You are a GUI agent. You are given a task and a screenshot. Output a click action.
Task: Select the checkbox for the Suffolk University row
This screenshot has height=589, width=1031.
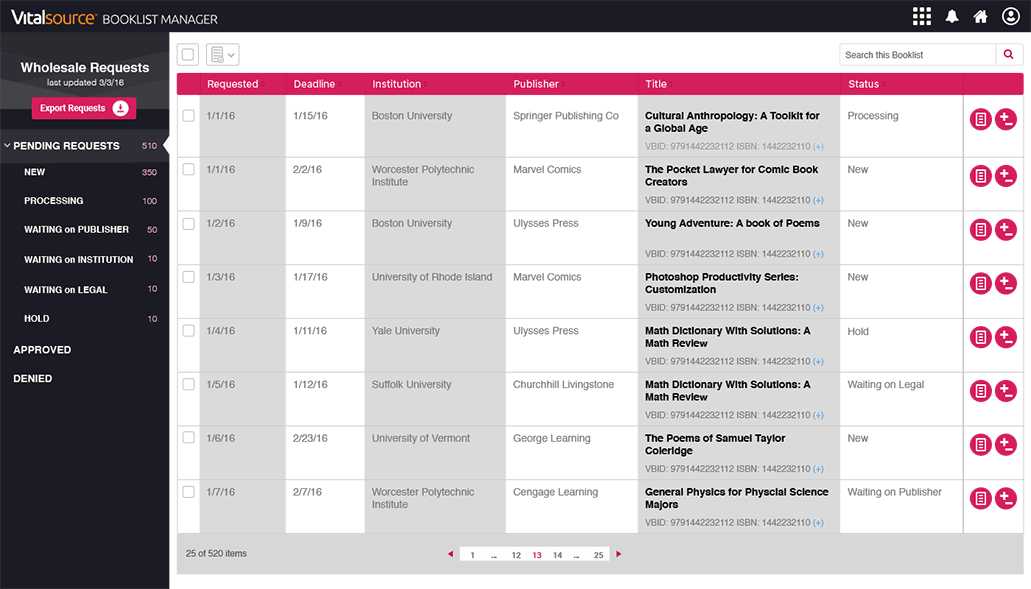[x=188, y=385]
